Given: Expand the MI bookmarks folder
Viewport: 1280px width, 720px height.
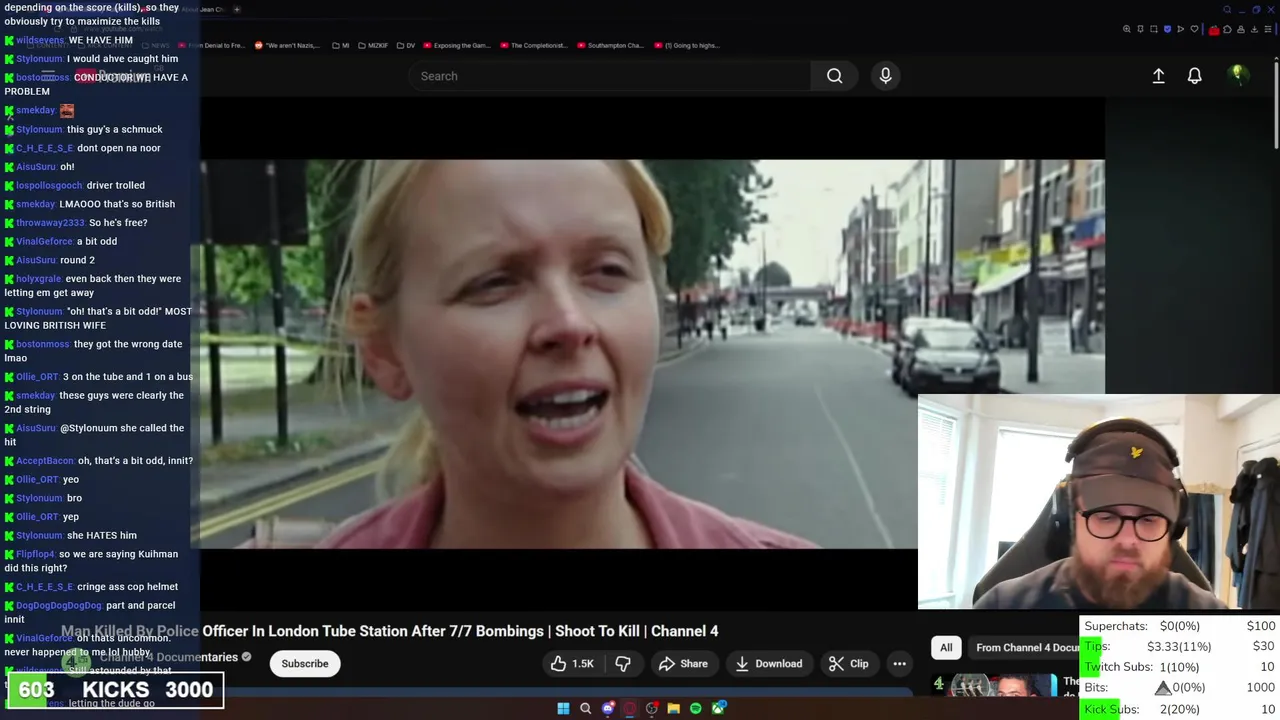Looking at the screenshot, I should click(x=341, y=45).
